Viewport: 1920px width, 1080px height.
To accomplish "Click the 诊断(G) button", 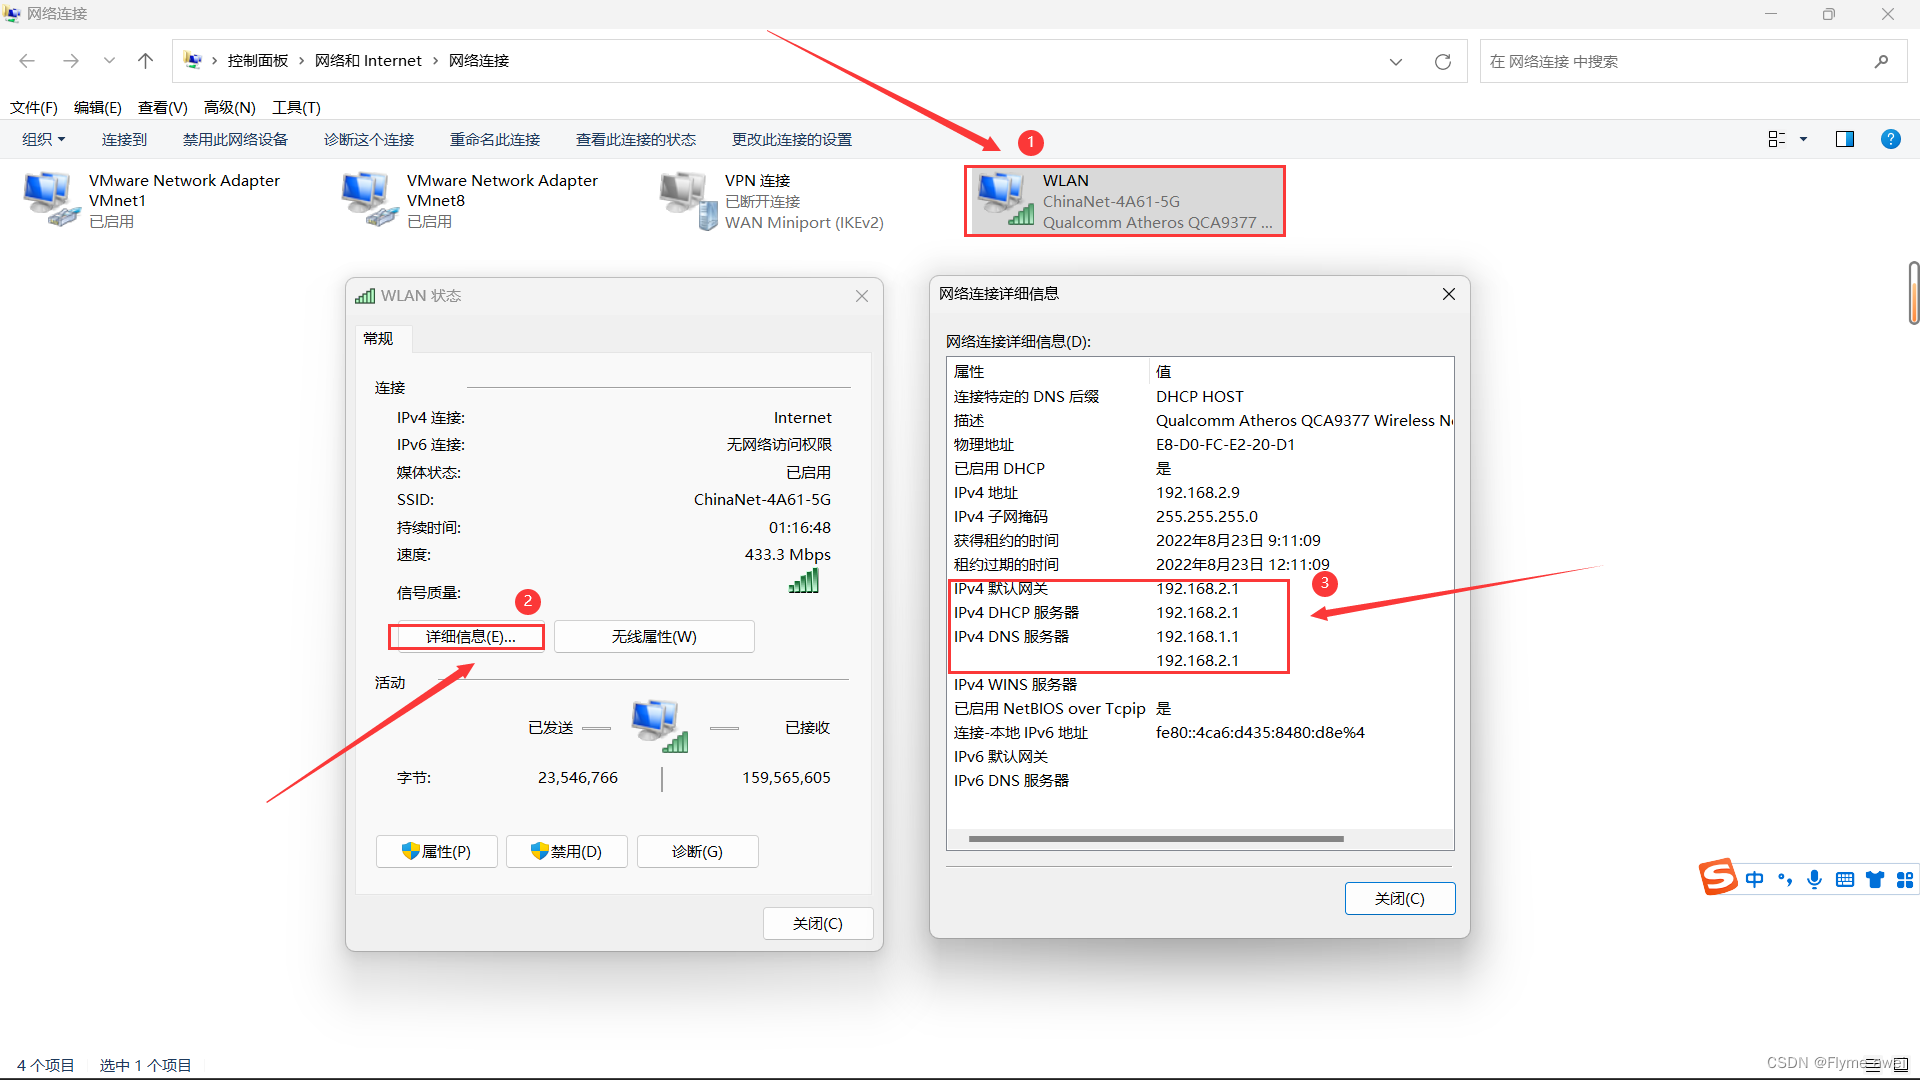I will [697, 851].
